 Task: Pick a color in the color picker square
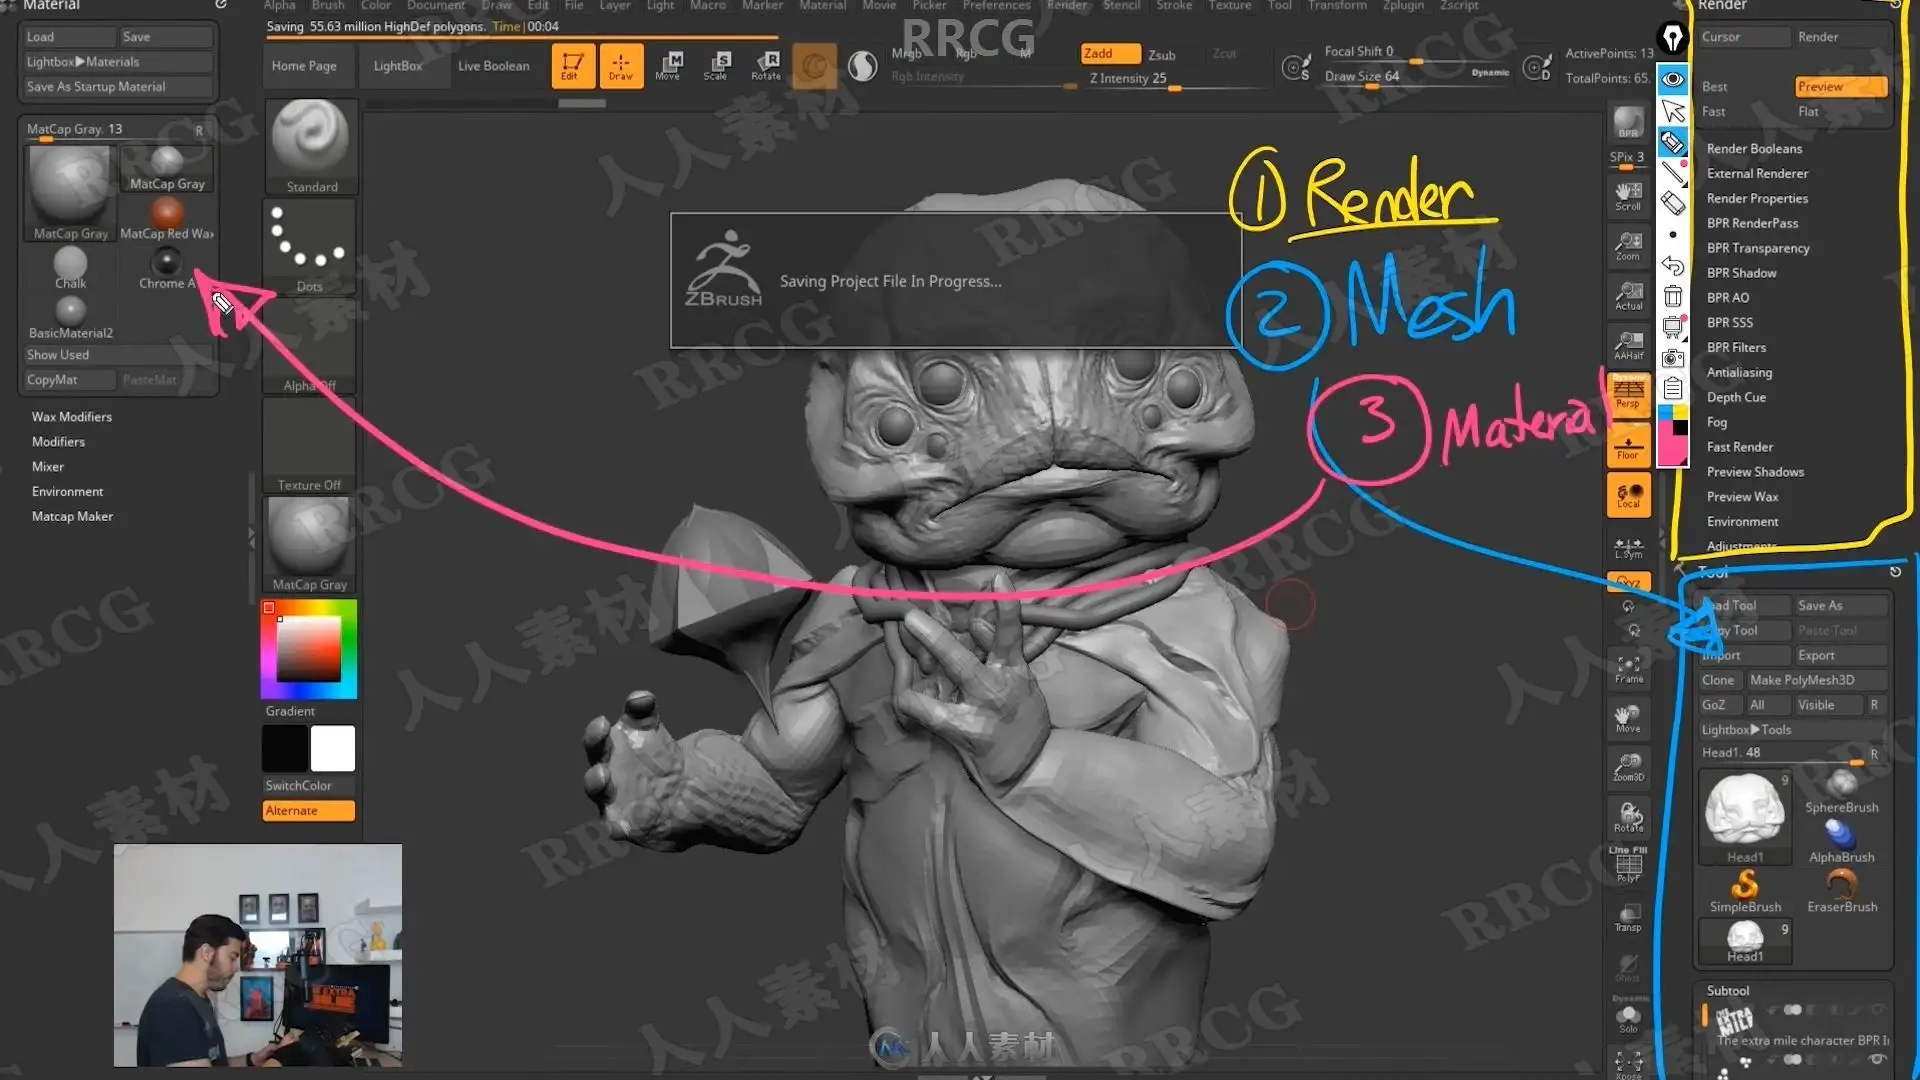coord(309,648)
